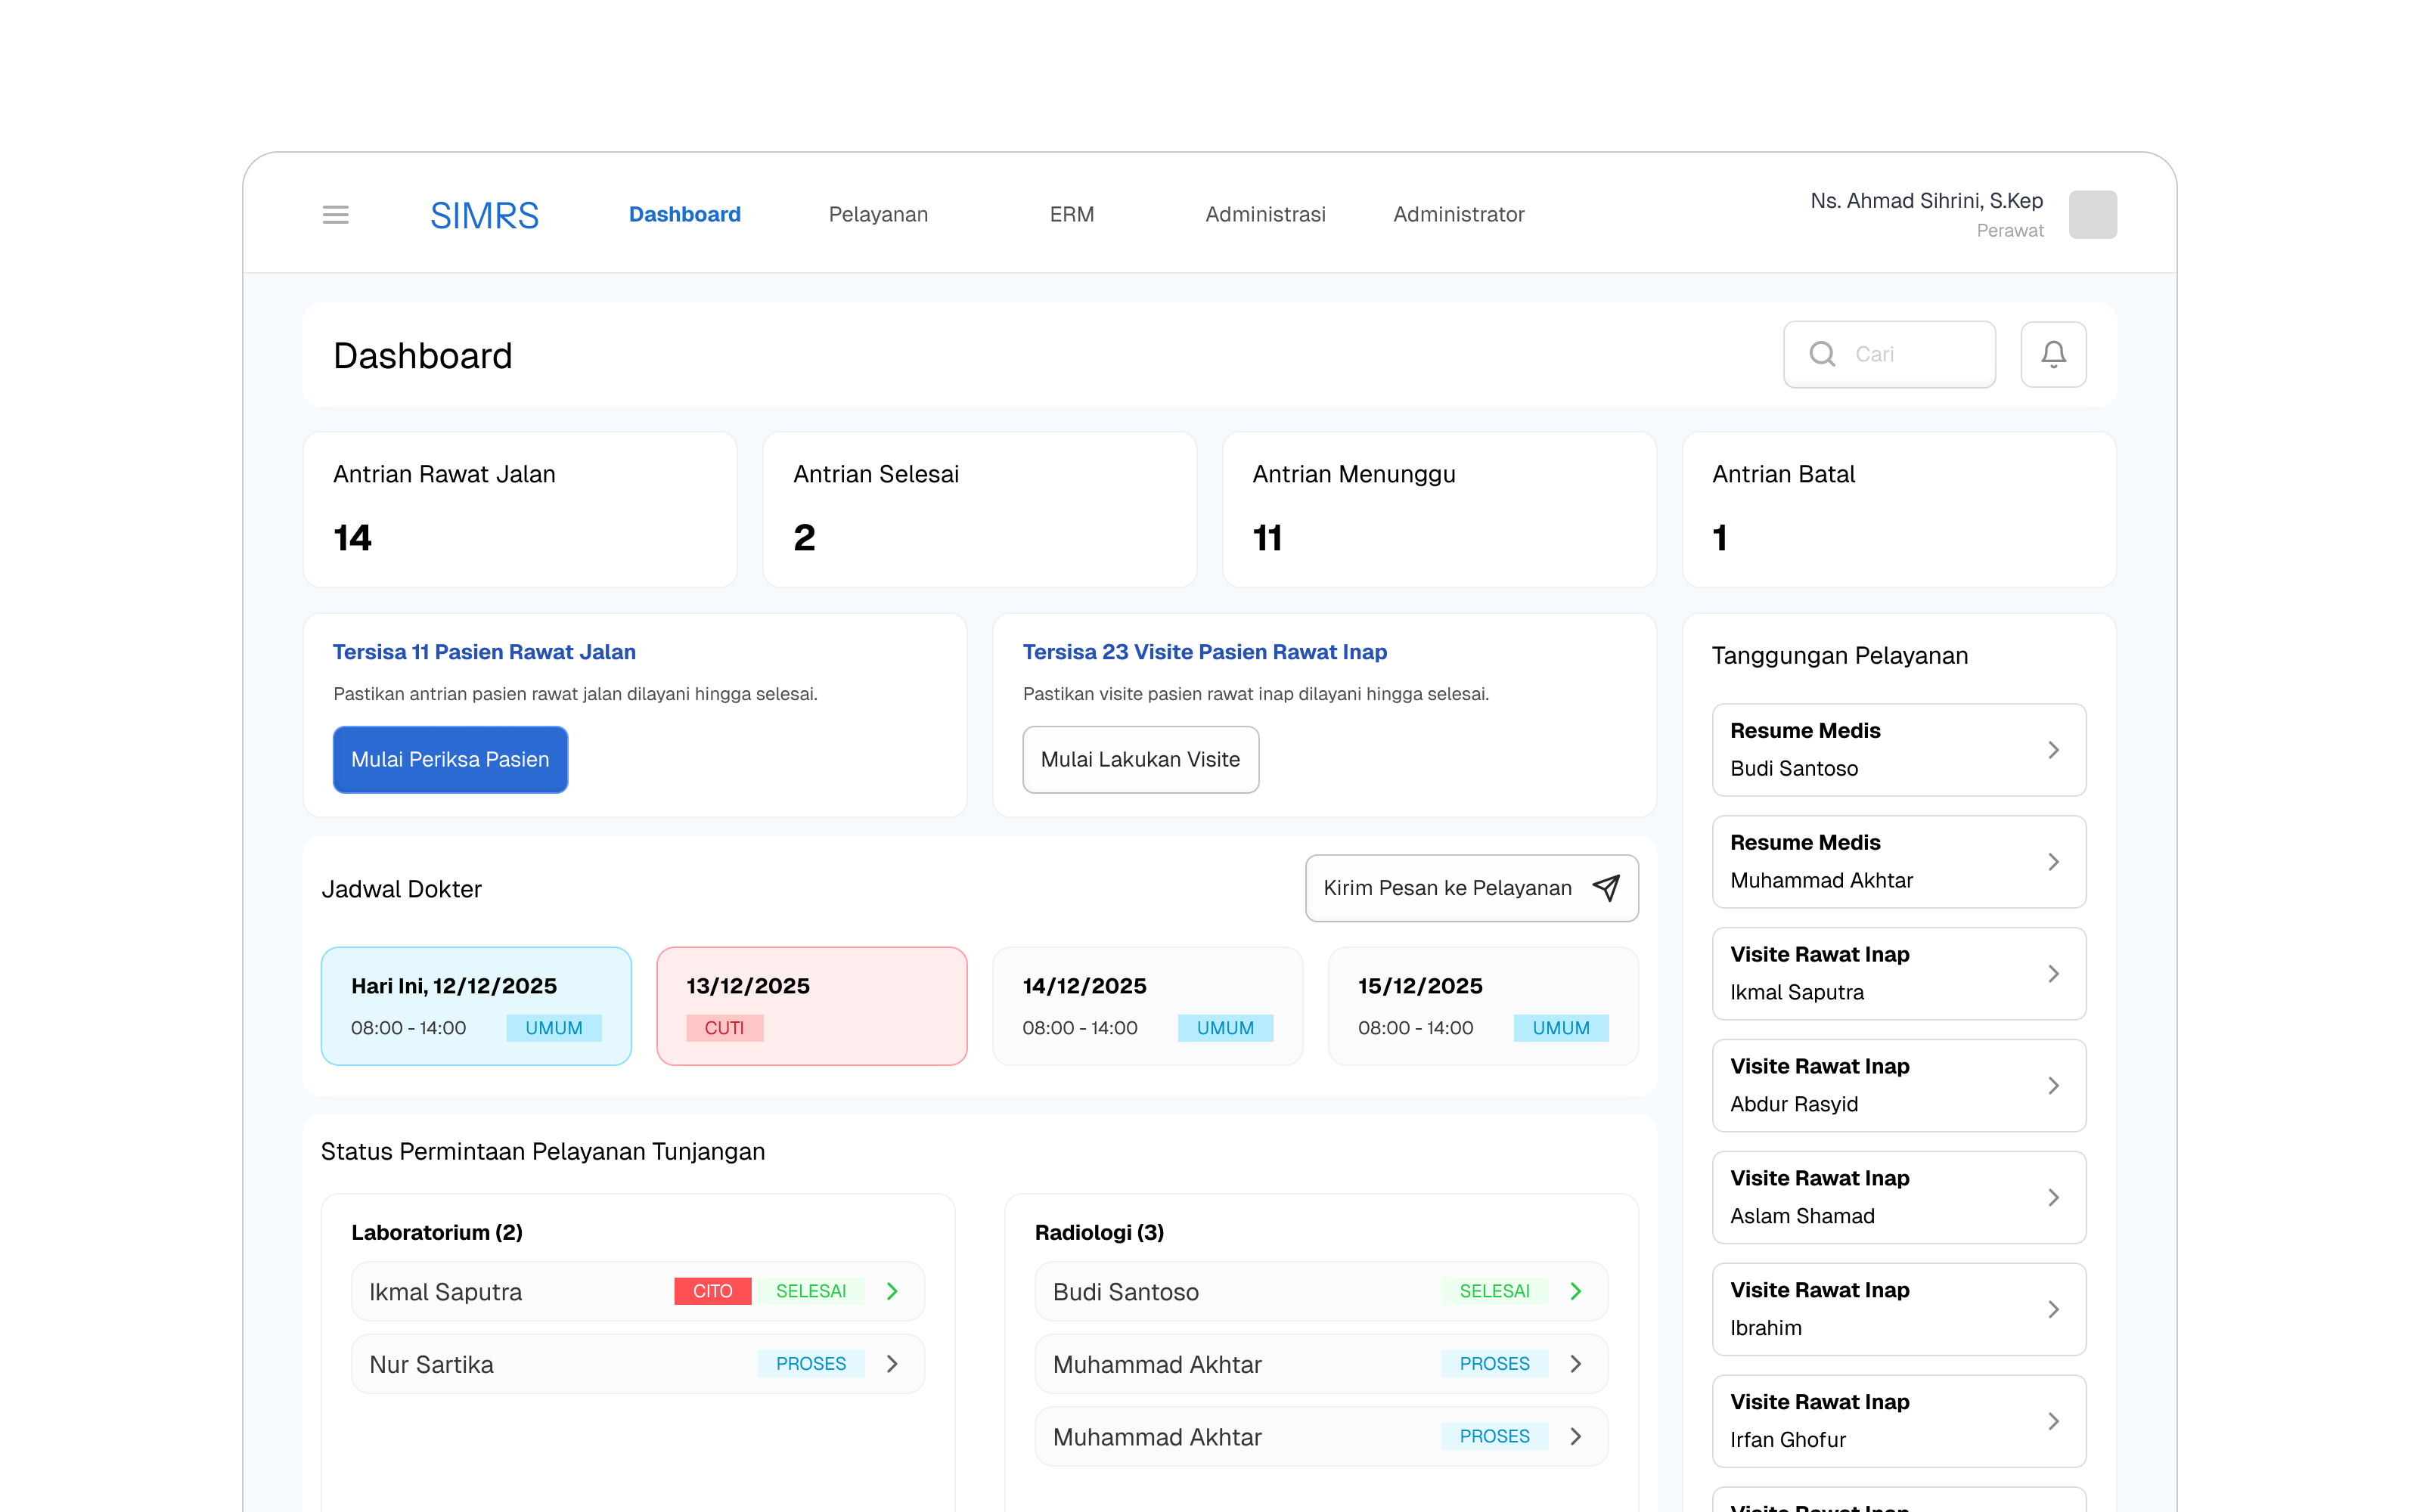This screenshot has height=1512, width=2420.
Task: Open the ERM menu
Action: click(1071, 214)
